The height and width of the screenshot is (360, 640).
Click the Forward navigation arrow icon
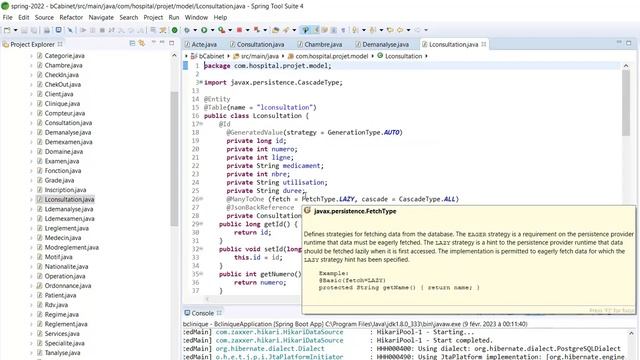417,30
